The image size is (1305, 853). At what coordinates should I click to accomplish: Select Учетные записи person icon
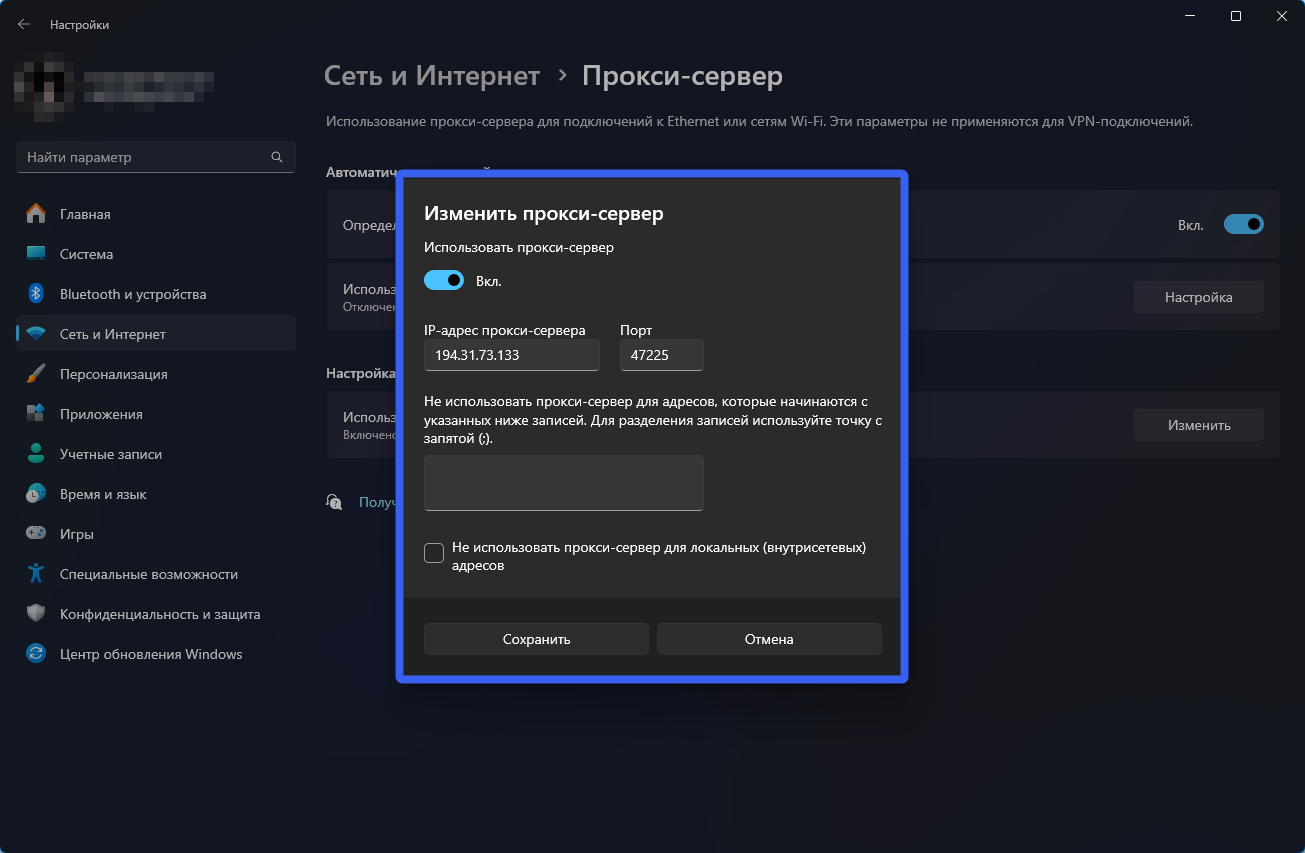point(36,454)
